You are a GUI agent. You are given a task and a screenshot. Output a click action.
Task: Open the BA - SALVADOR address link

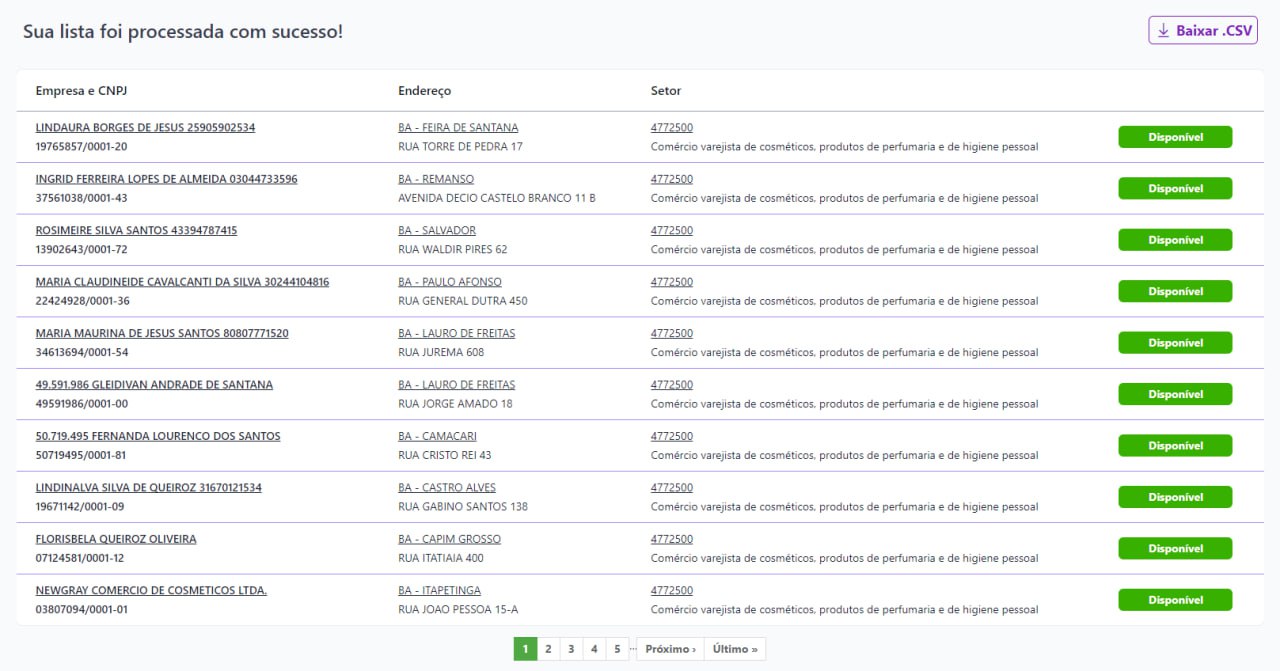(x=437, y=231)
